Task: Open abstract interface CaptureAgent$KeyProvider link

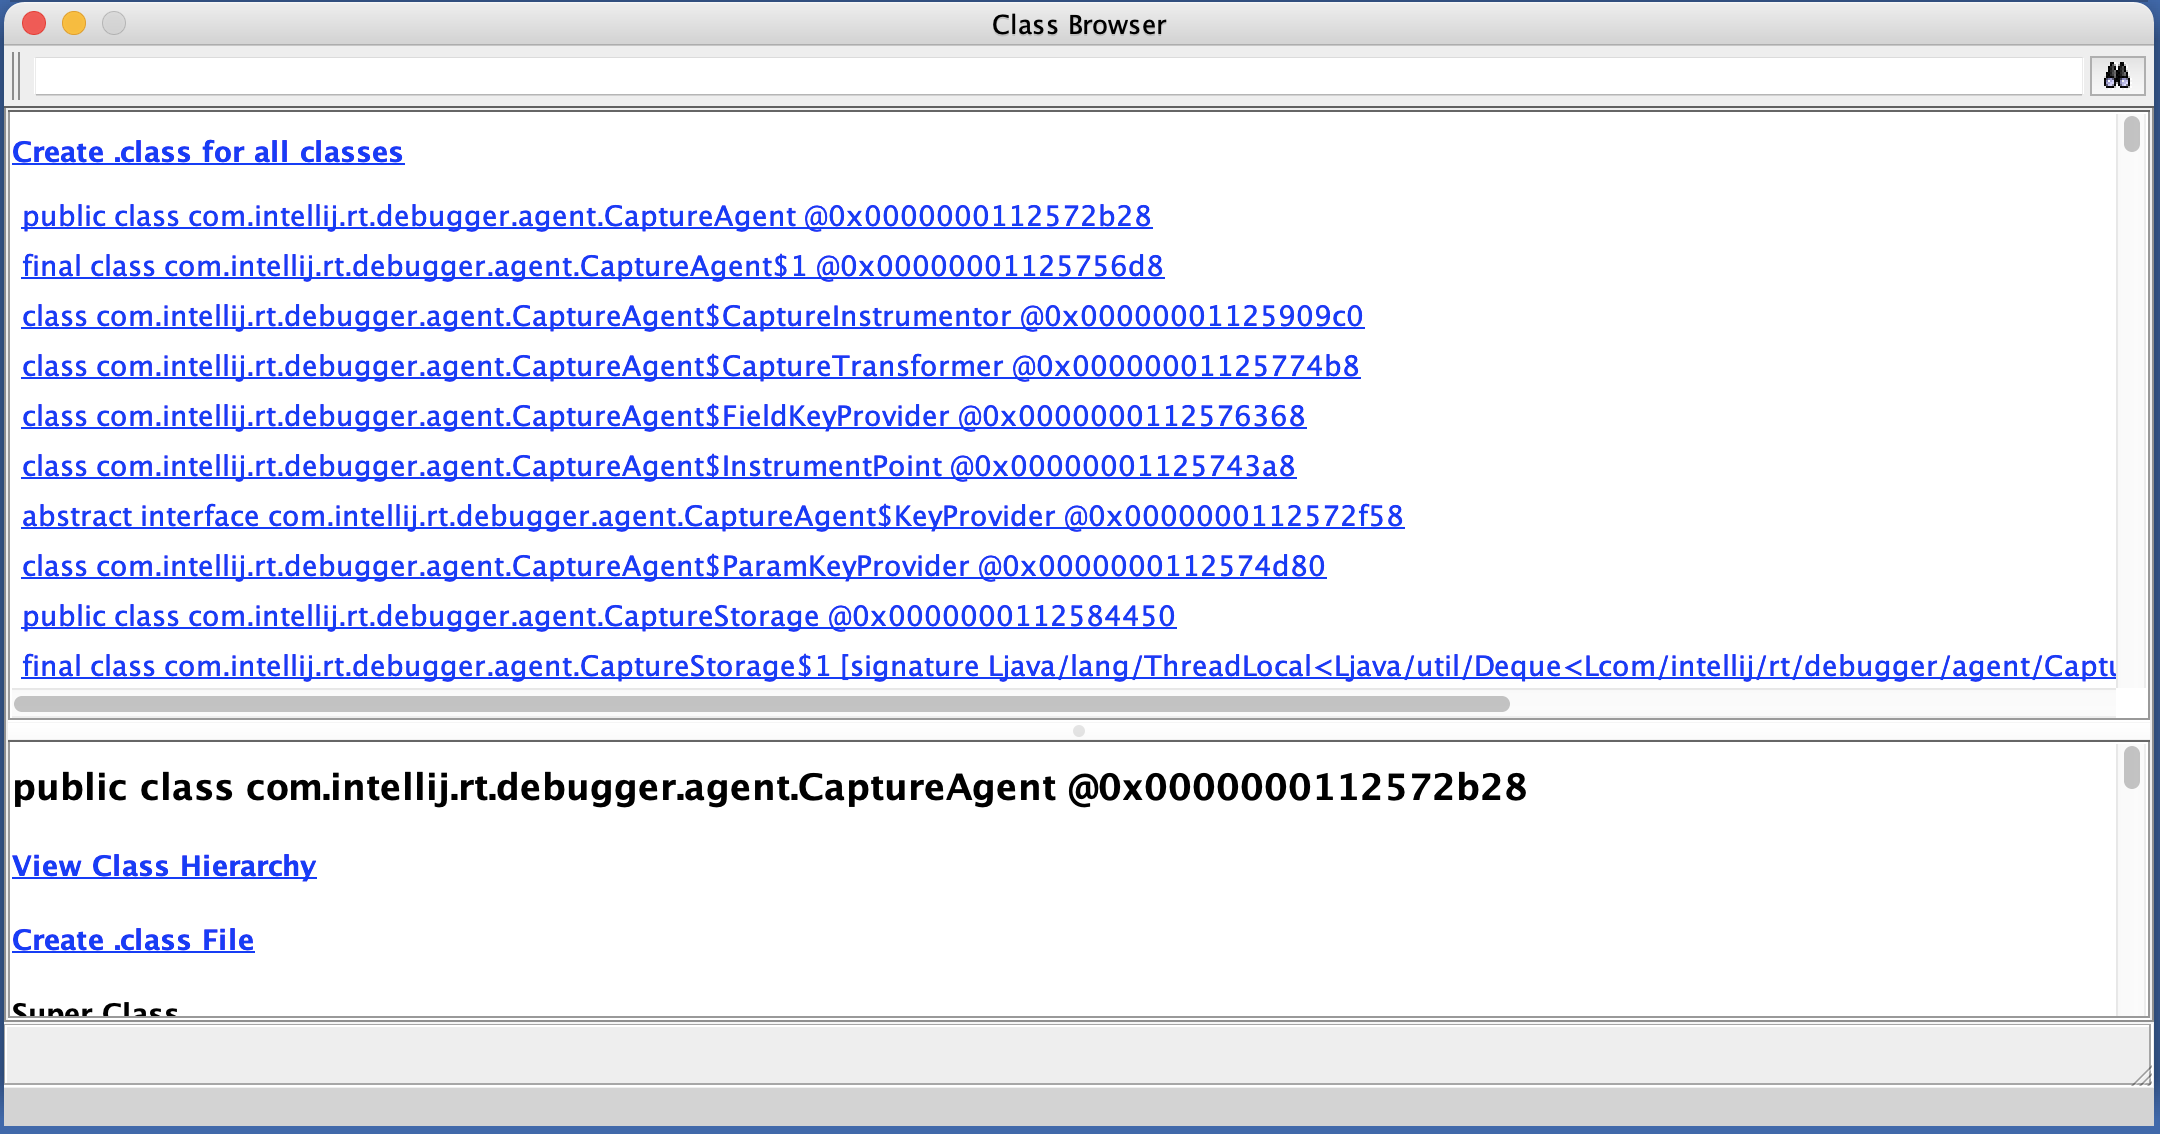Action: point(712,516)
